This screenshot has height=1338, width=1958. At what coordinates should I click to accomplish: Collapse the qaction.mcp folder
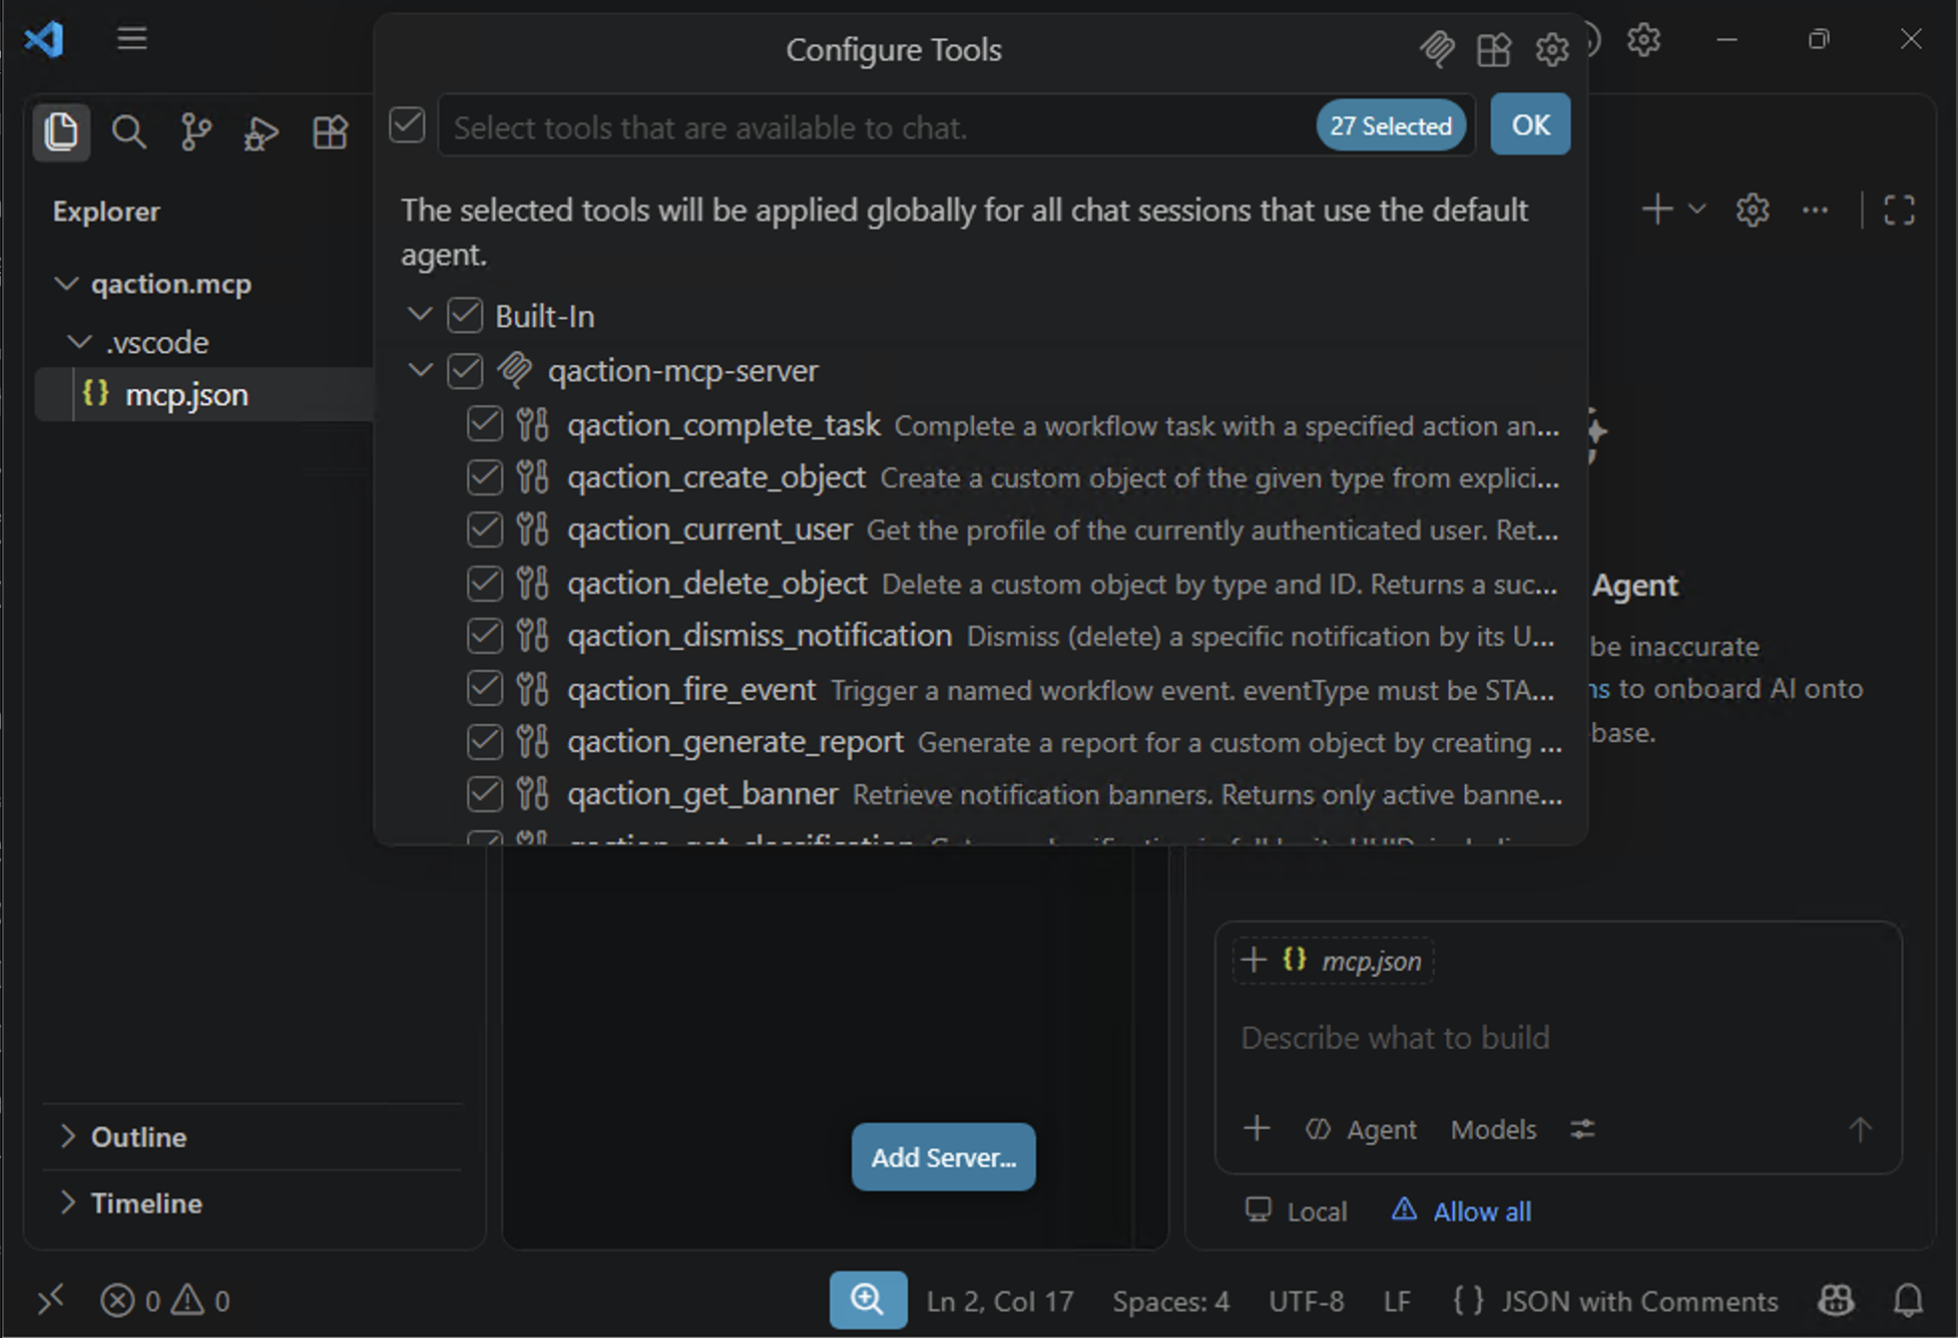point(66,284)
